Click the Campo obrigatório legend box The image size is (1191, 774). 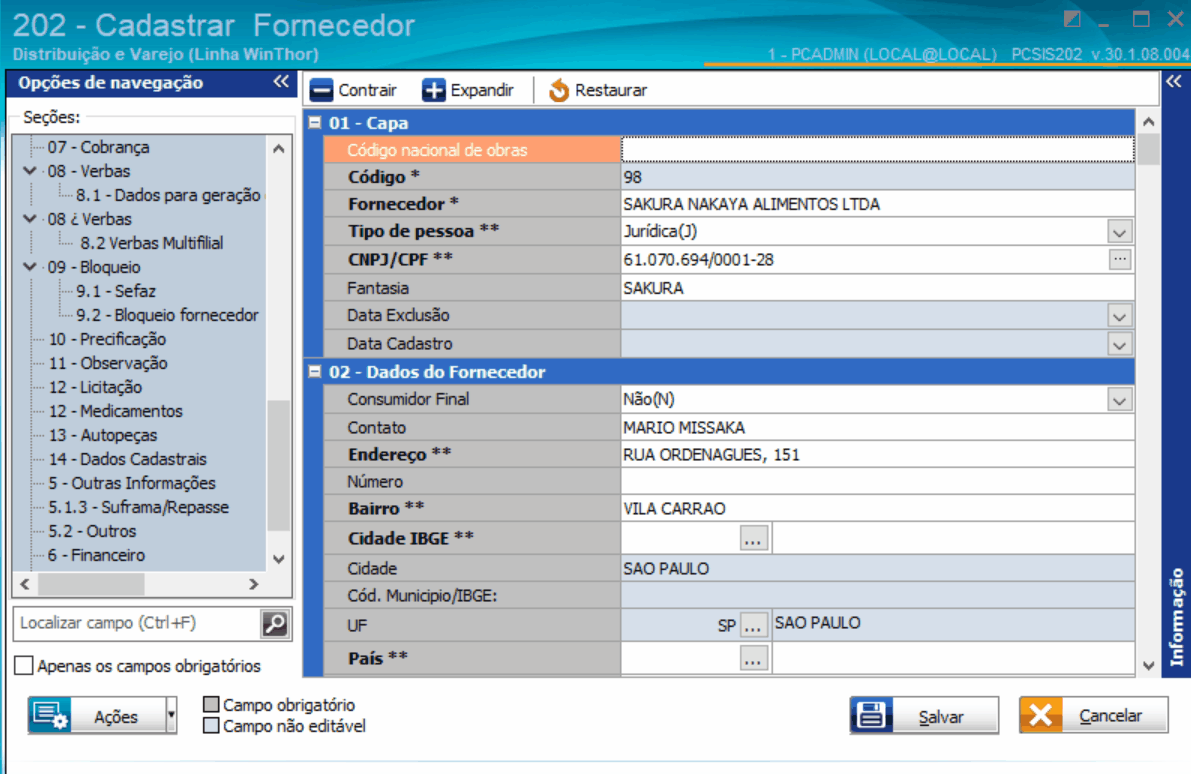[211, 704]
